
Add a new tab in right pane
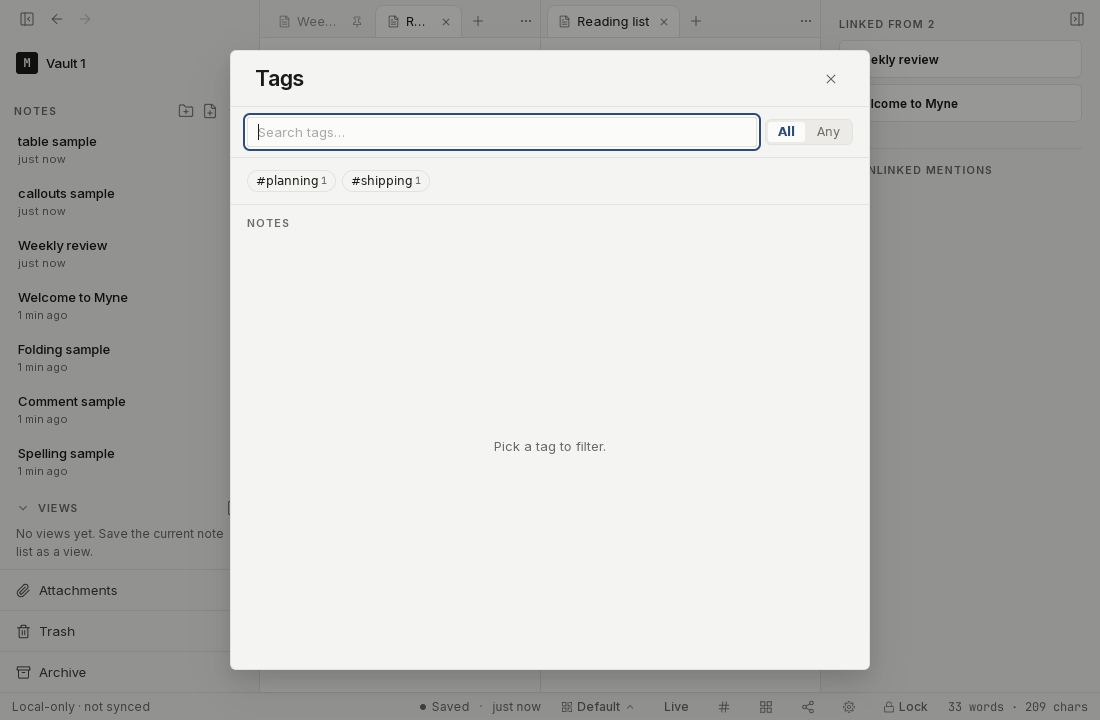pyautogui.click(x=696, y=21)
